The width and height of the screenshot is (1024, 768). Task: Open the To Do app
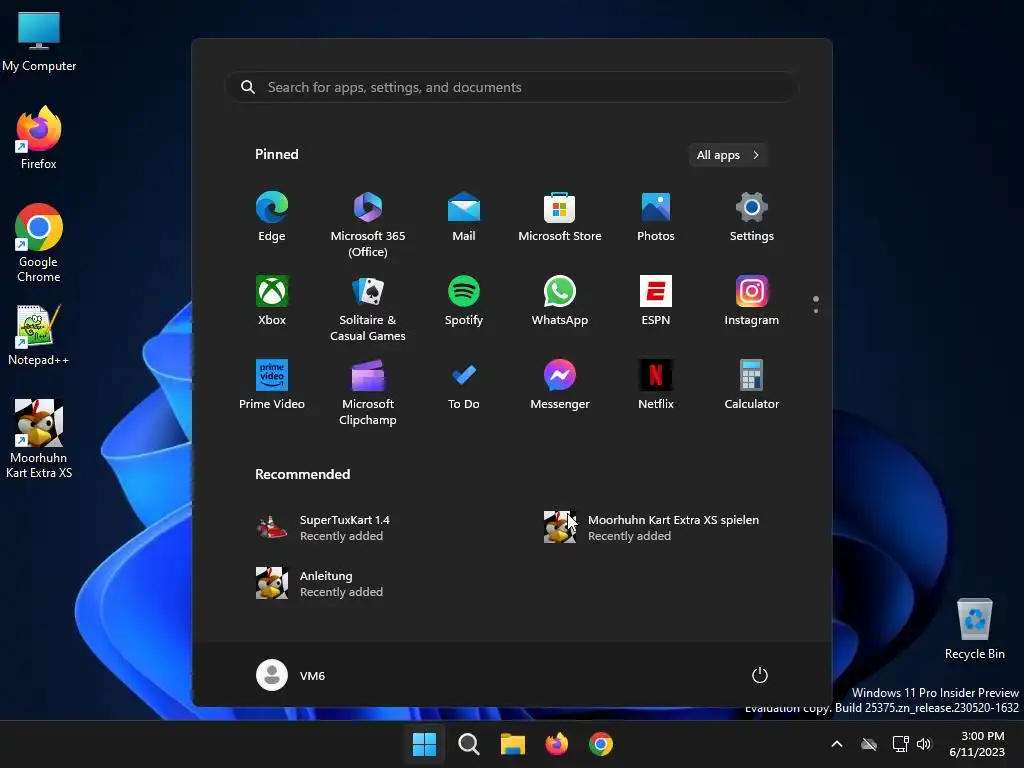(464, 385)
